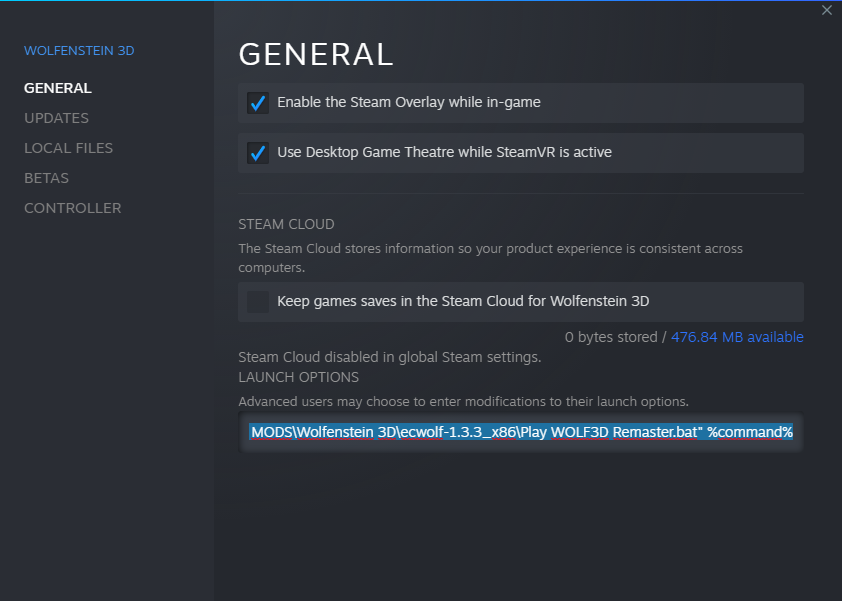The image size is (842, 601).
Task: Click the Keep games saves label text
Action: pos(463,302)
